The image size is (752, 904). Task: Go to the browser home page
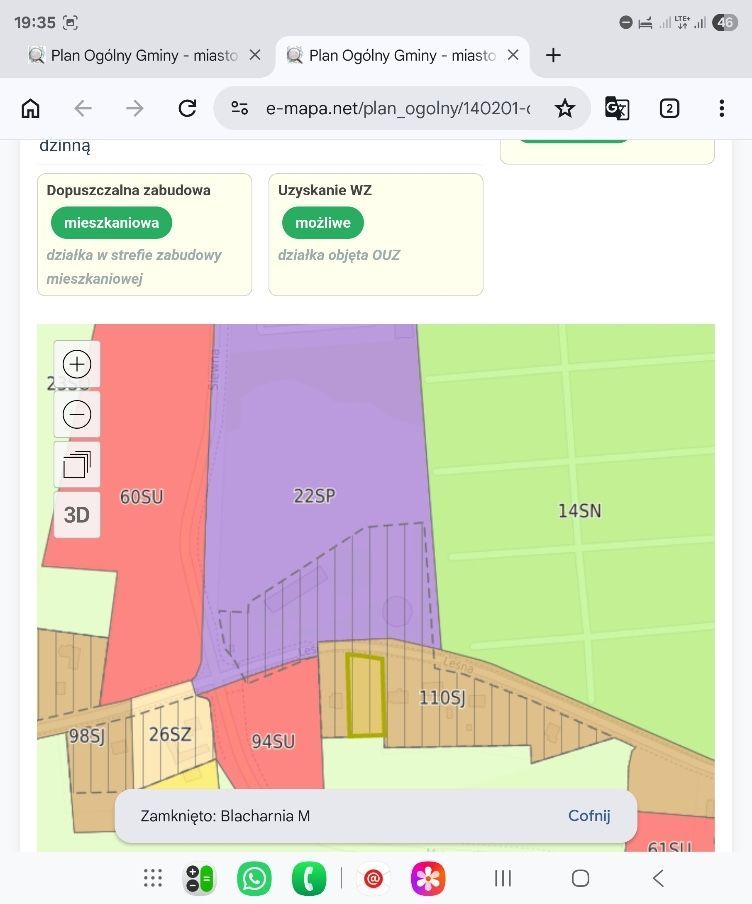(x=31, y=108)
